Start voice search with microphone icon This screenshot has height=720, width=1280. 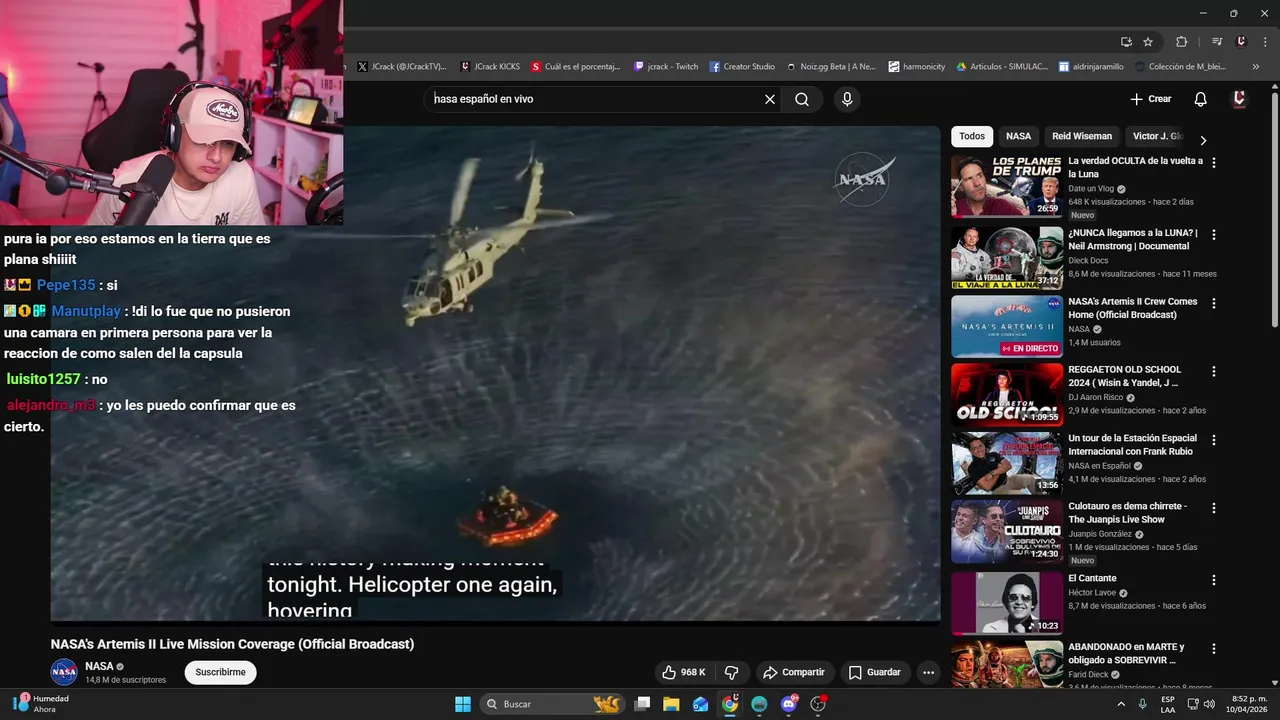[x=847, y=99]
